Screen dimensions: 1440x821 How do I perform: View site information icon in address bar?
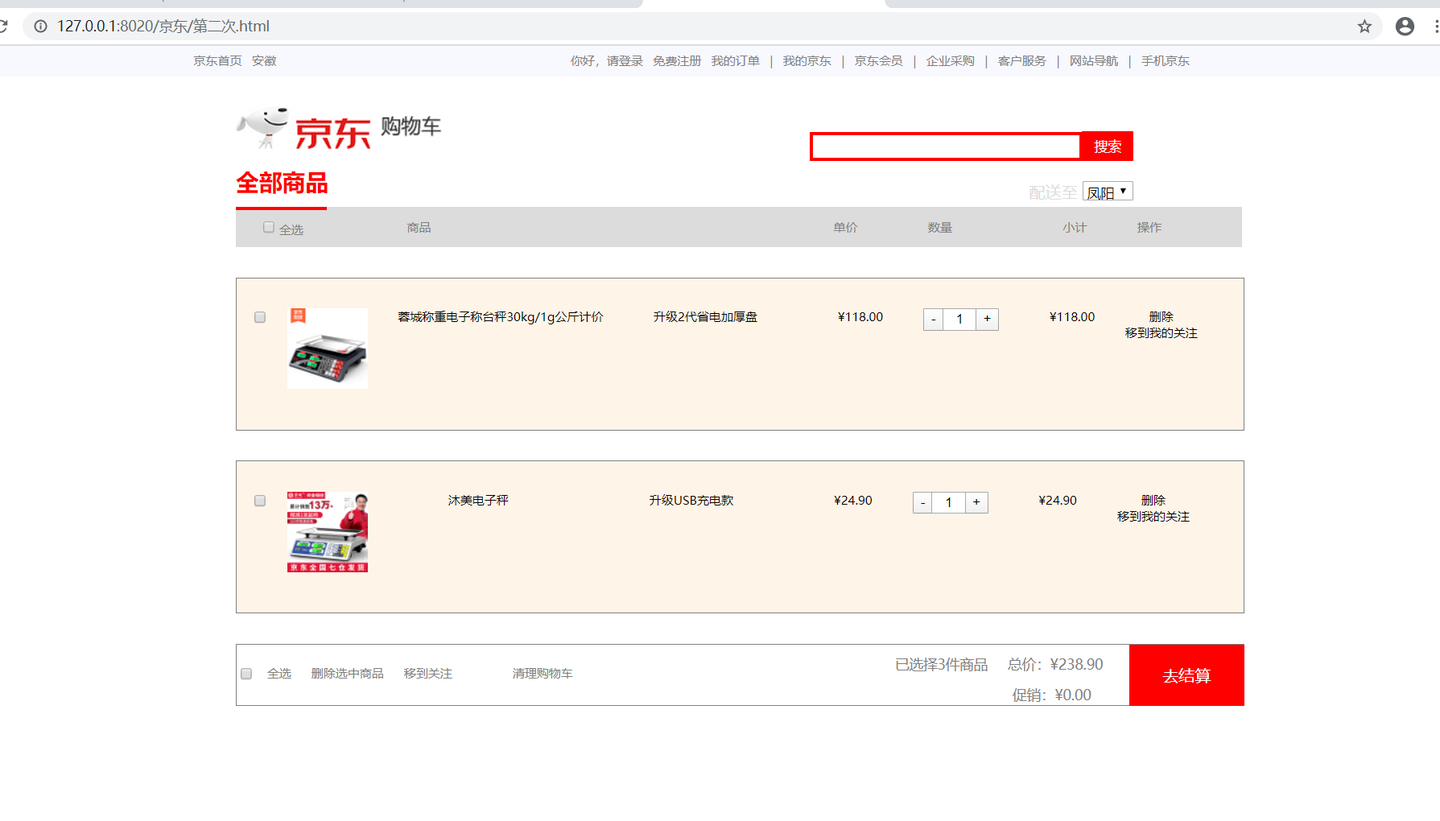[41, 27]
